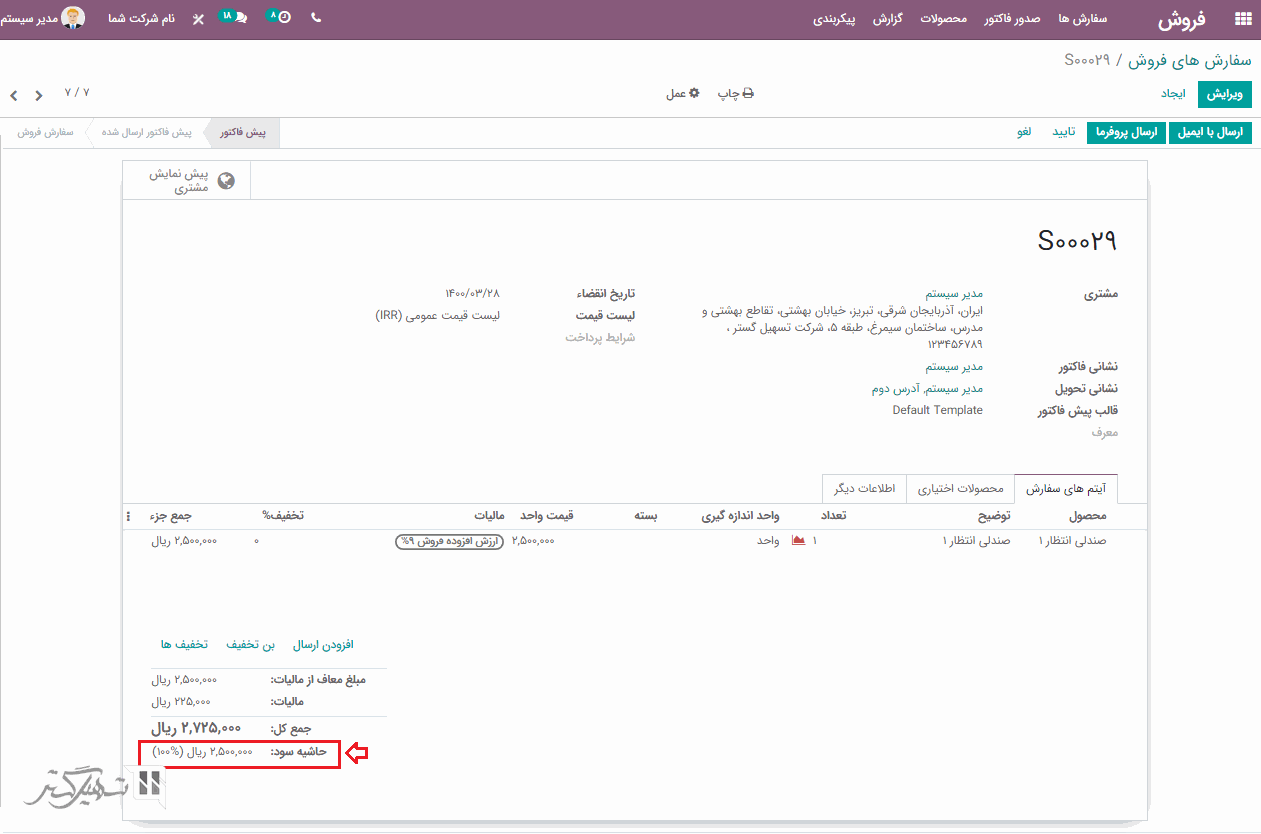Open the activities clock icon
The height and width of the screenshot is (834, 1261).
280,18
